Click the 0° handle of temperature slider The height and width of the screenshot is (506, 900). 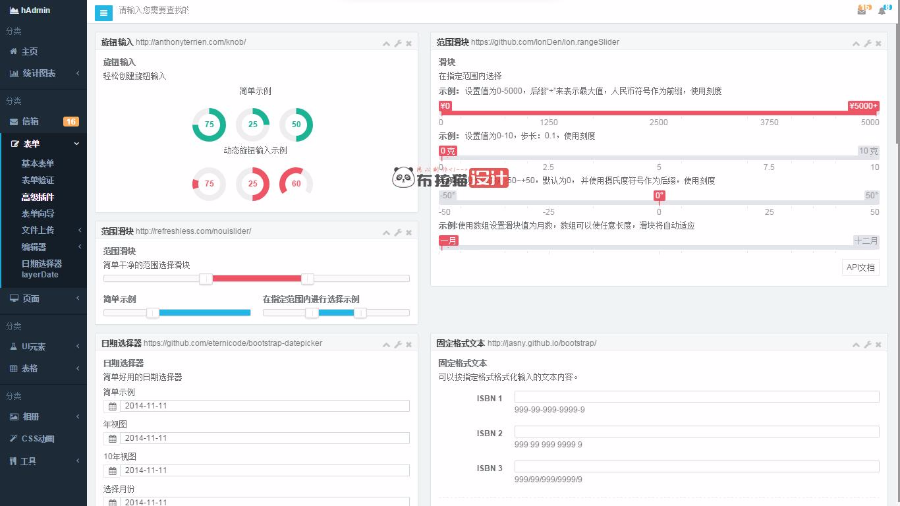(659, 196)
